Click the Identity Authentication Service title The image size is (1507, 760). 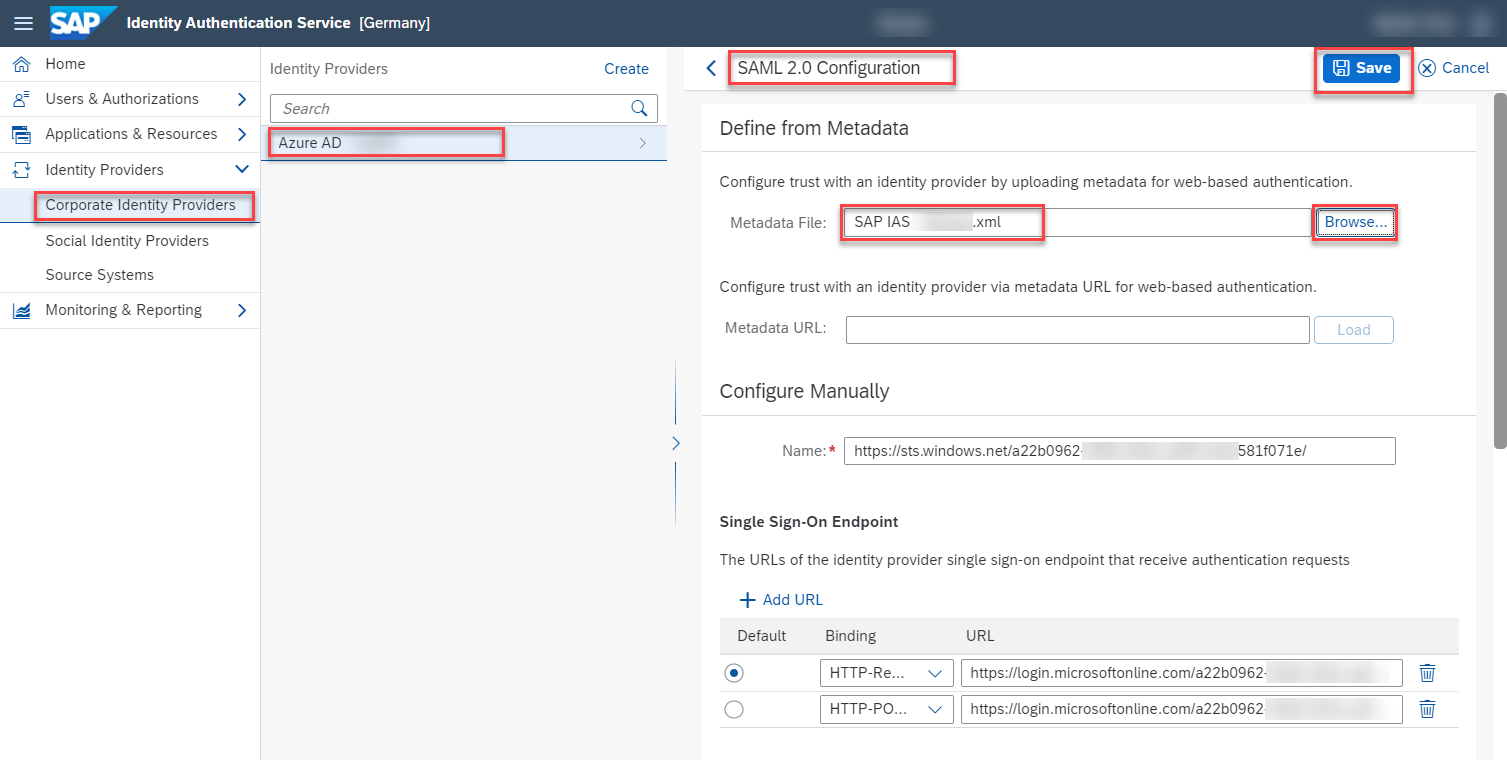(x=239, y=23)
